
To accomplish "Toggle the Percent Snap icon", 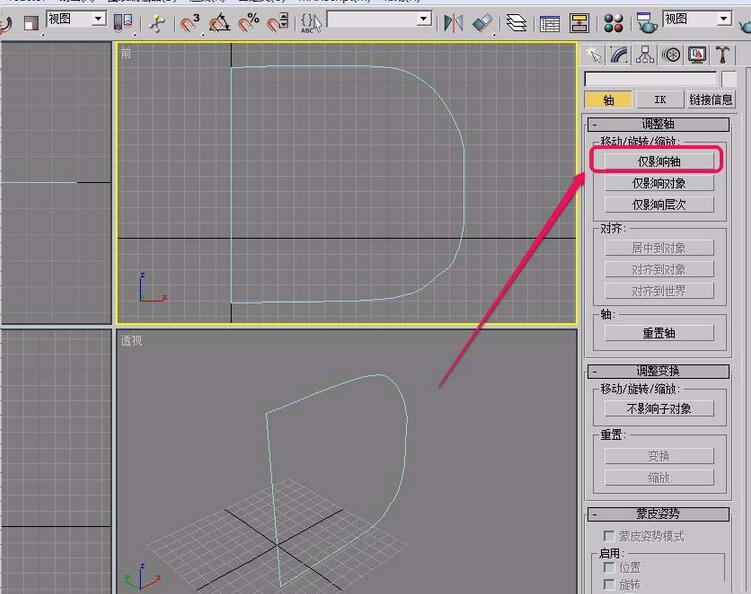I will tap(249, 23).
